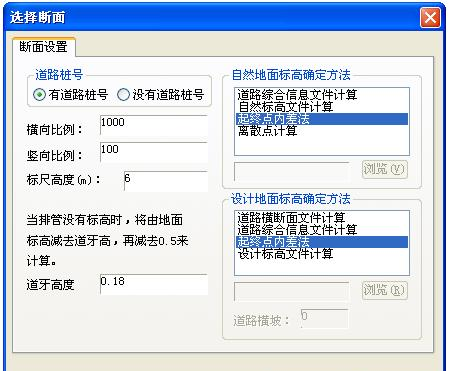449x371 pixels.
Task: Switch to the 断面设置 tab
Action: pos(43,47)
